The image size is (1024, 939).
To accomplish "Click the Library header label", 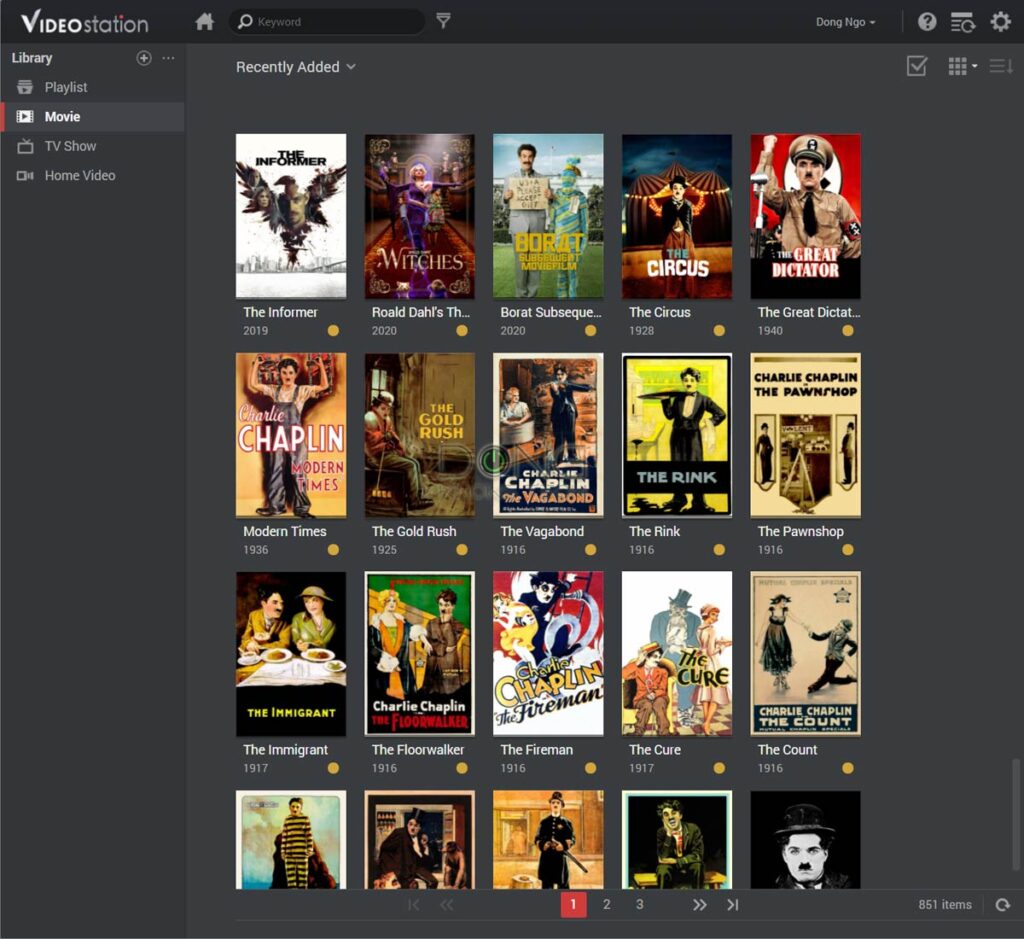I will (32, 58).
